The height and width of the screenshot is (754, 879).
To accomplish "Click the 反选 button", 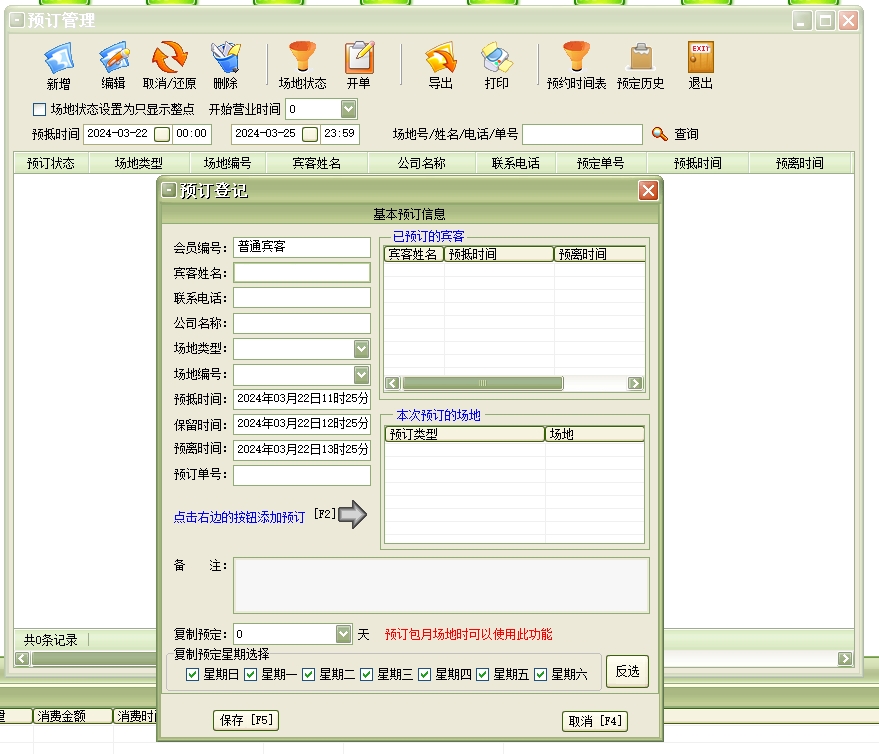I will (627, 672).
